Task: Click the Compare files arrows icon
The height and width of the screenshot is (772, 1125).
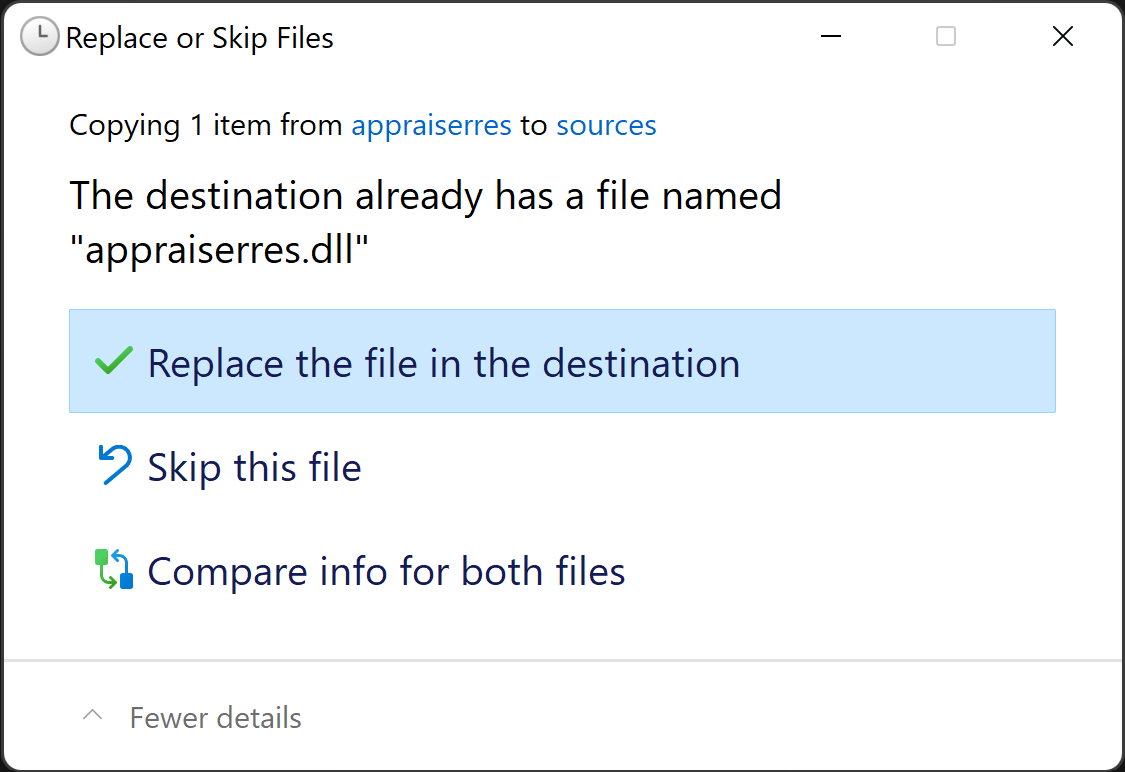Action: [114, 569]
